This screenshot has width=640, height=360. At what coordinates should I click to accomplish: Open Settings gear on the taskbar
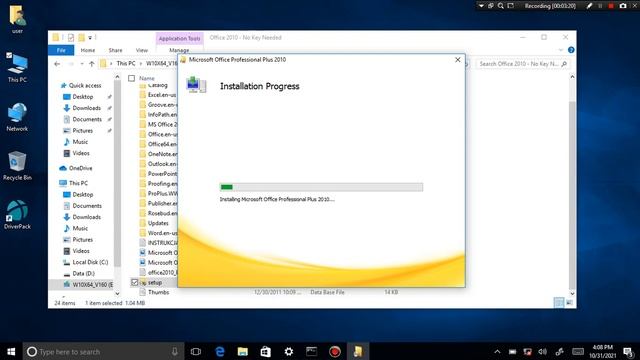click(289, 351)
